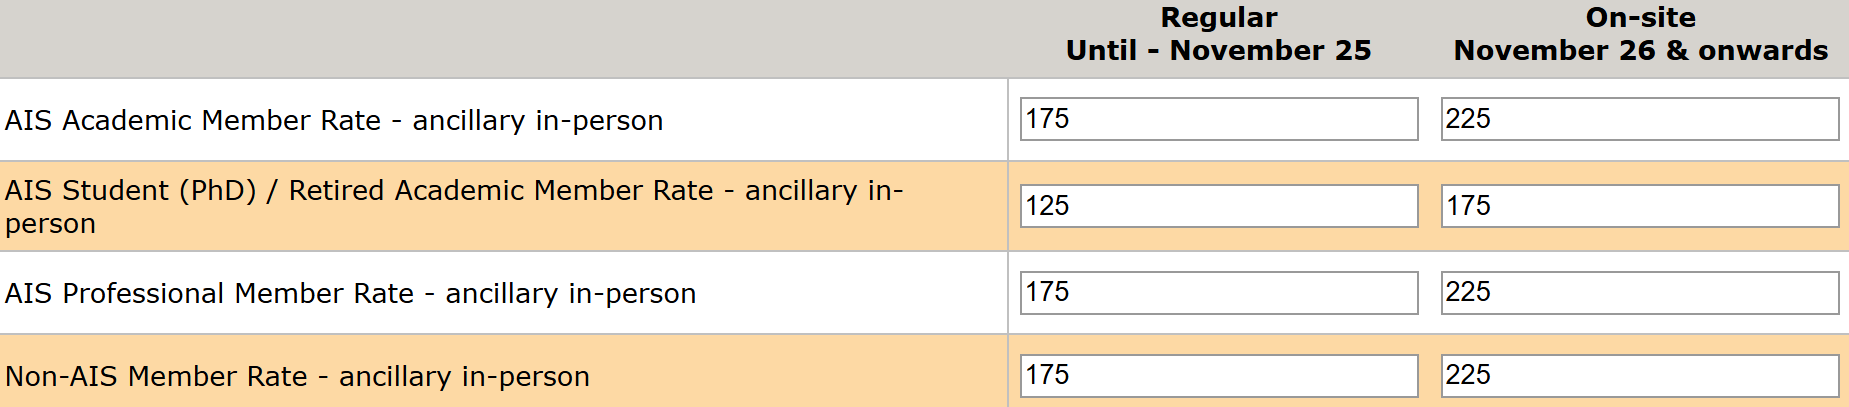This screenshot has height=407, width=1849.
Task: Click the wrapped word "person" in Student row
Action: click(50, 224)
